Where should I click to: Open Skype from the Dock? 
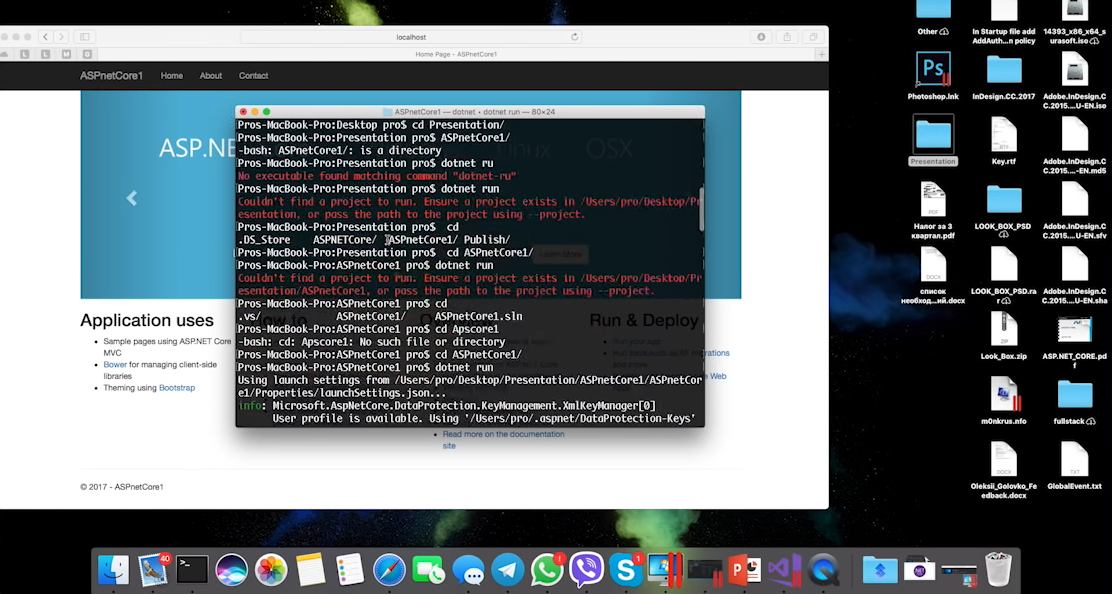[626, 569]
